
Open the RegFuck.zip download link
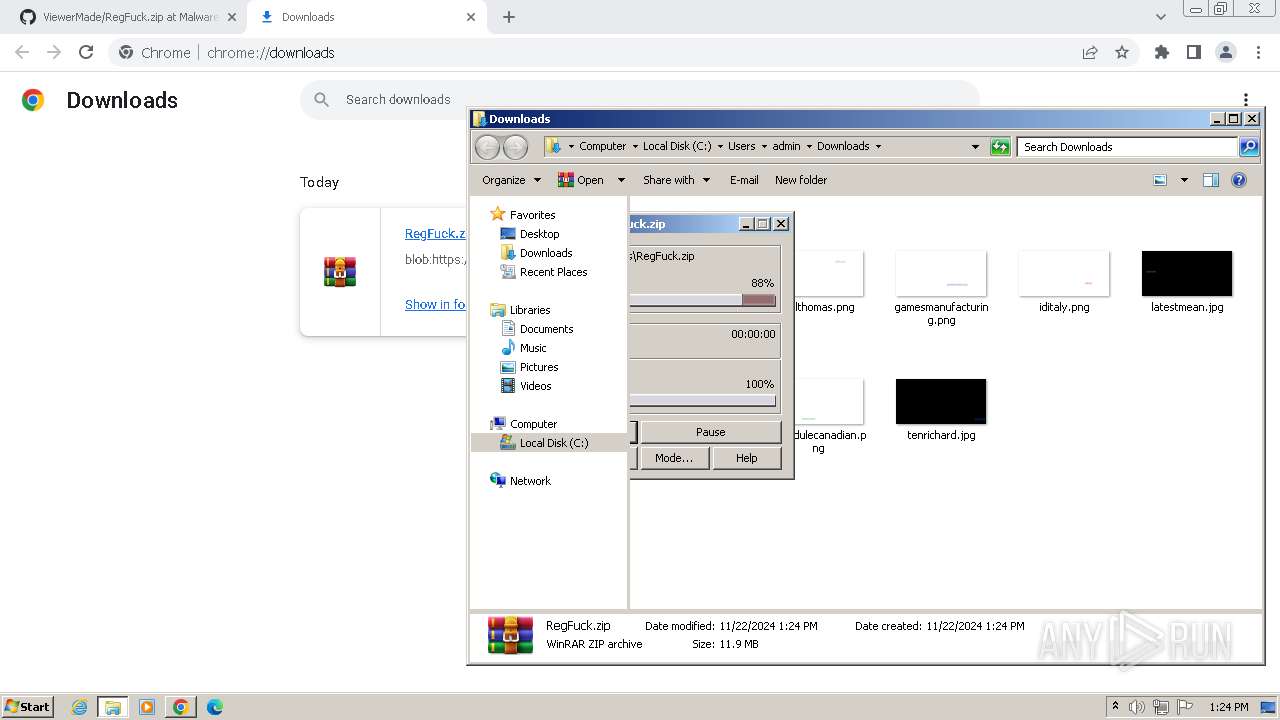435,233
